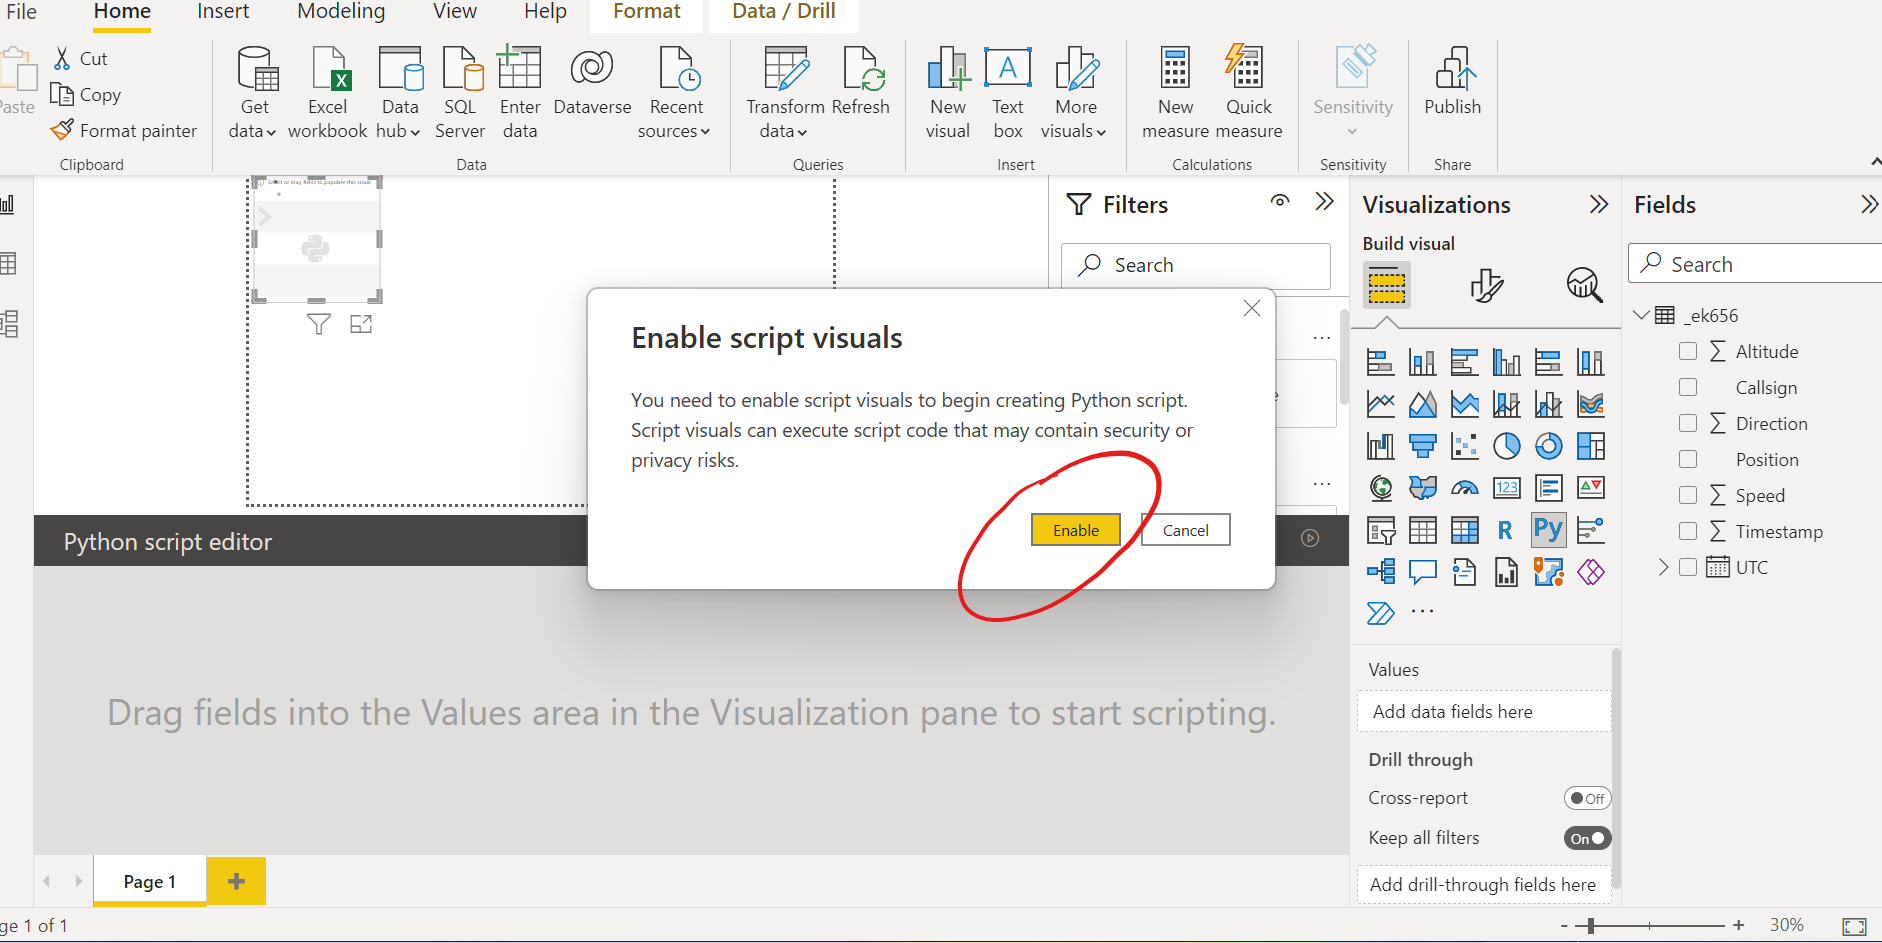This screenshot has width=1882, height=943.
Task: Choose the pie chart visualization
Action: (1506, 446)
